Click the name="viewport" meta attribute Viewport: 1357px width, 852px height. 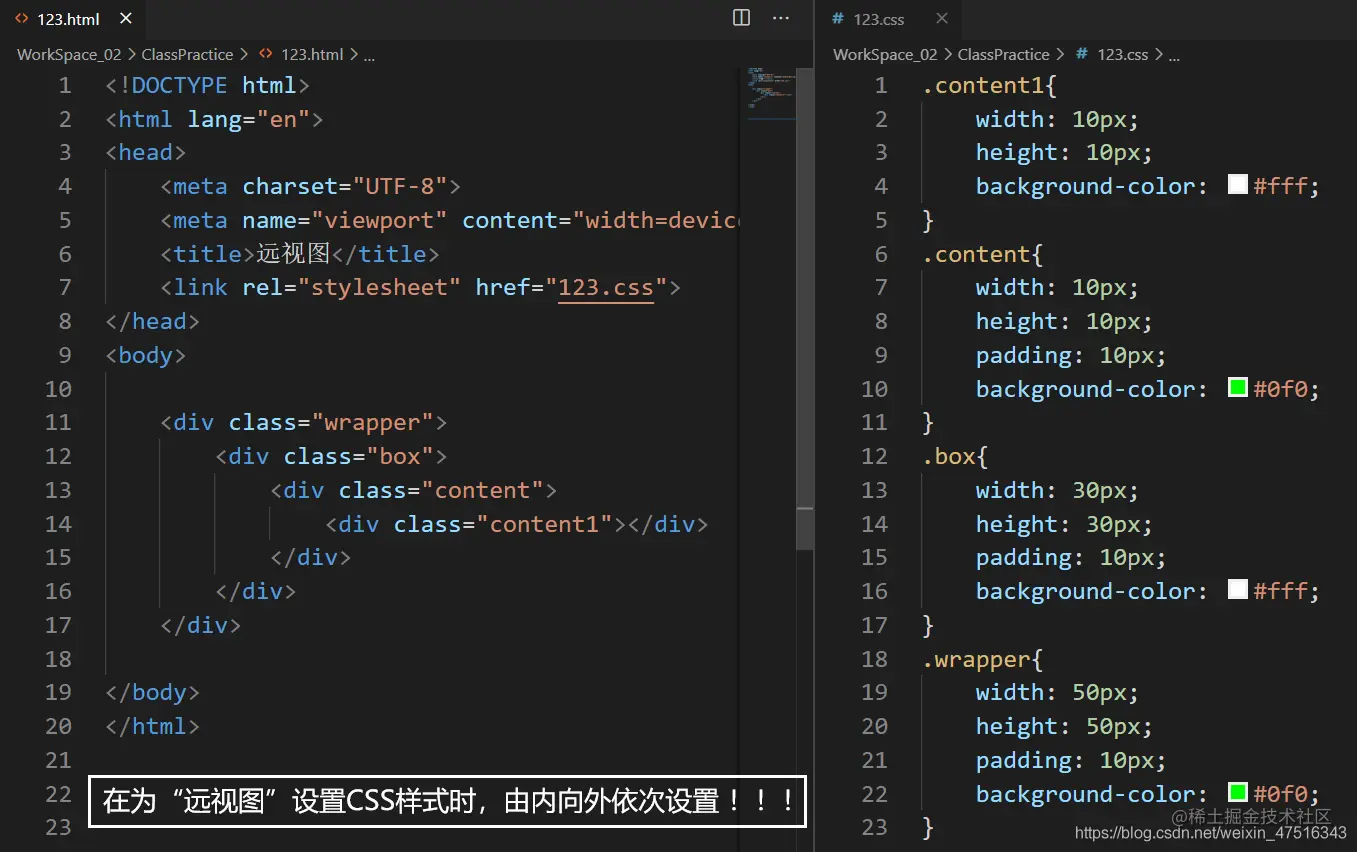[345, 220]
